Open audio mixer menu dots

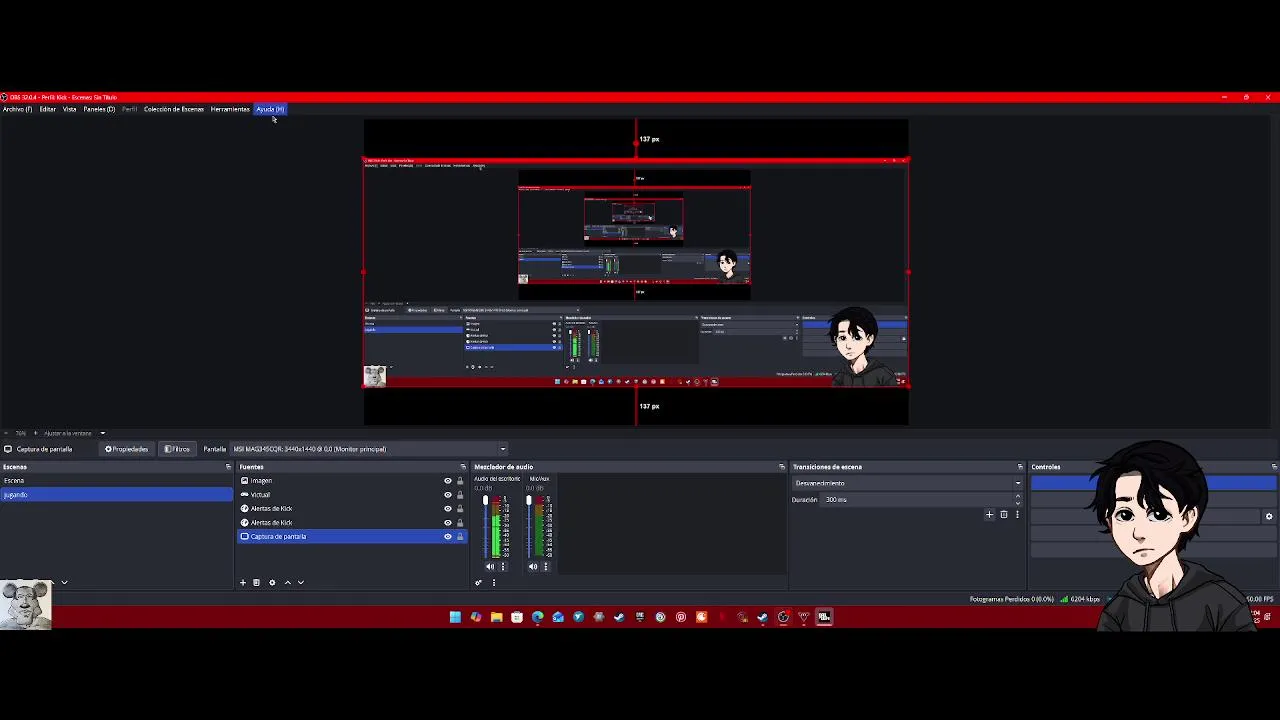pos(493,582)
